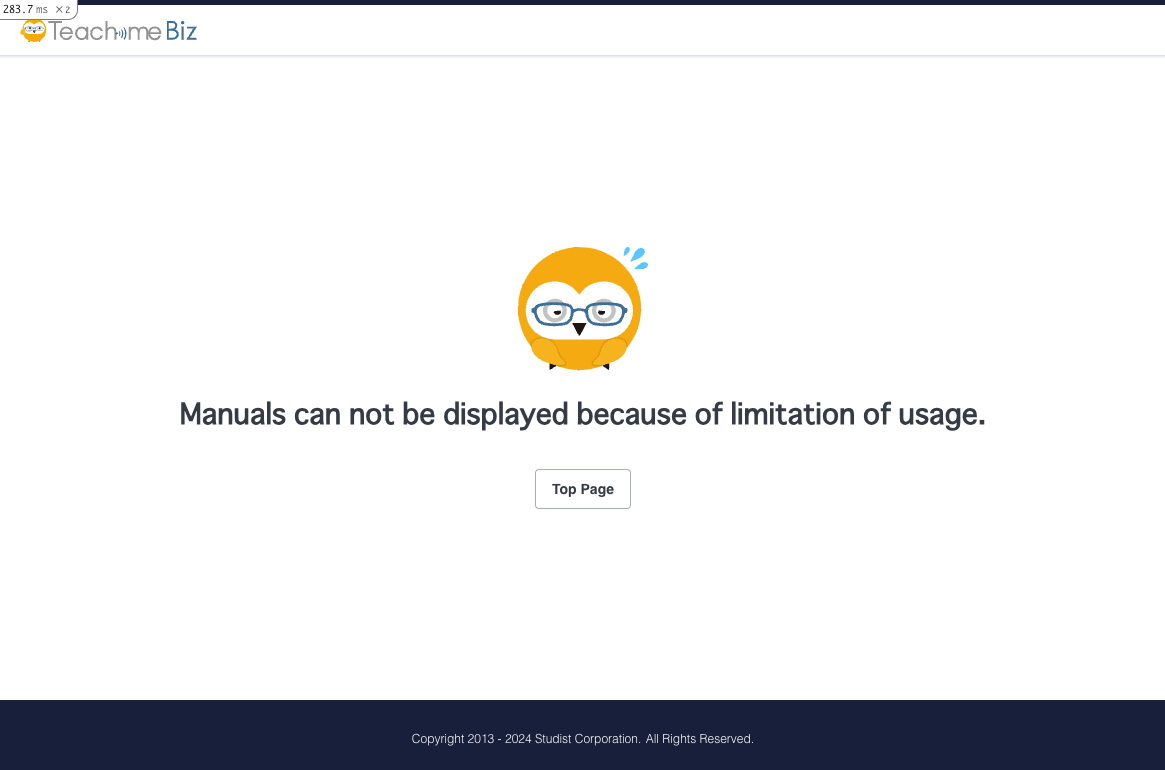
Task: Open the 283.7 ms profiler timing badge
Action: 25,9
